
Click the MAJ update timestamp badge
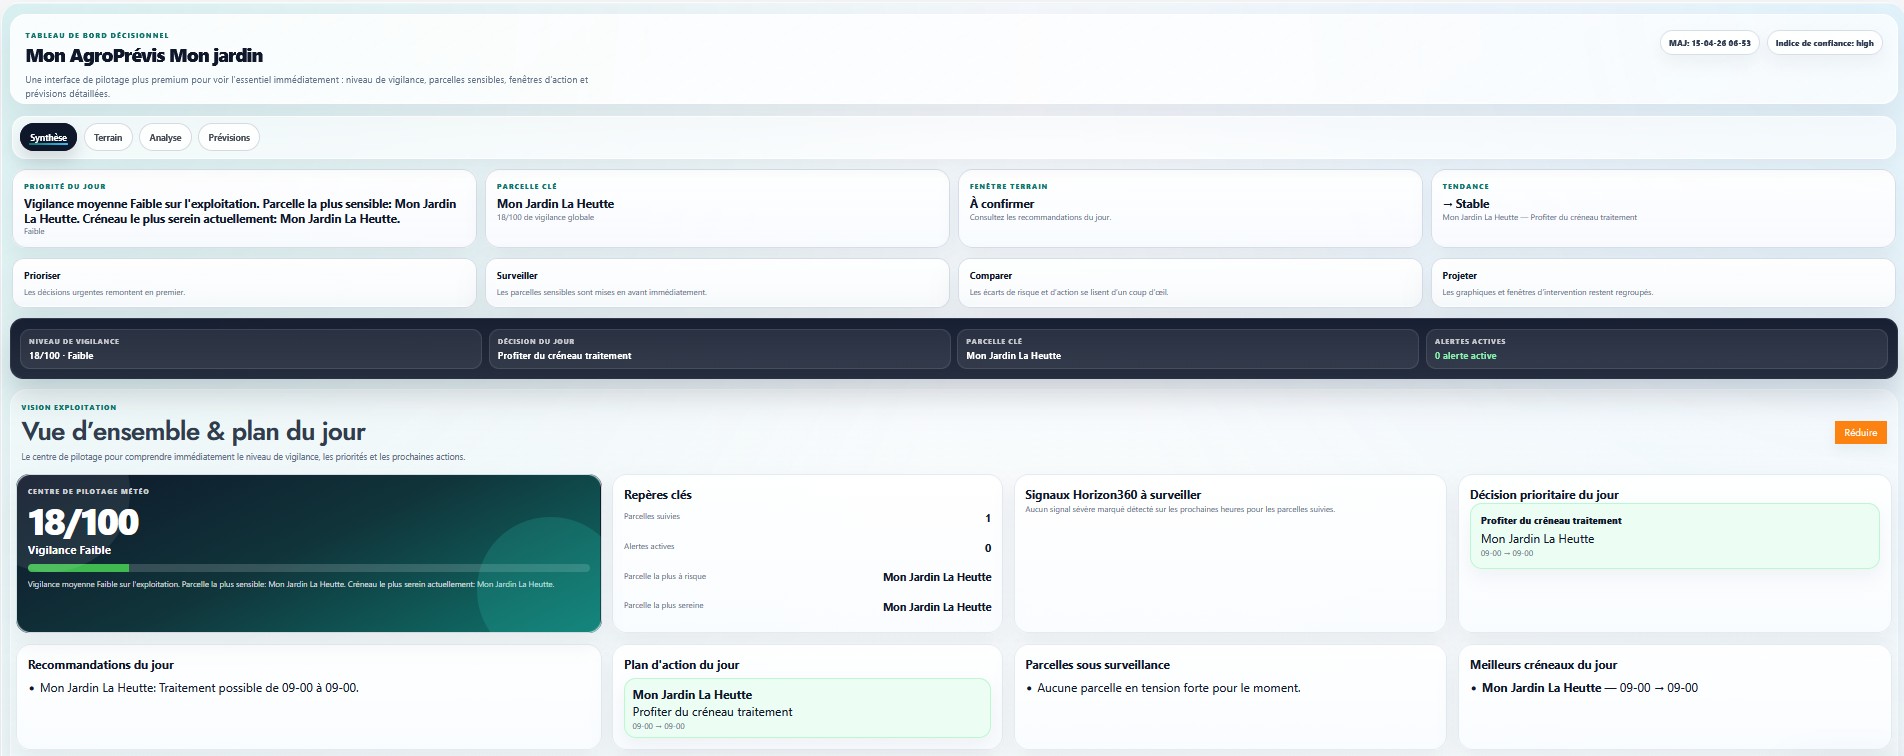click(1709, 43)
